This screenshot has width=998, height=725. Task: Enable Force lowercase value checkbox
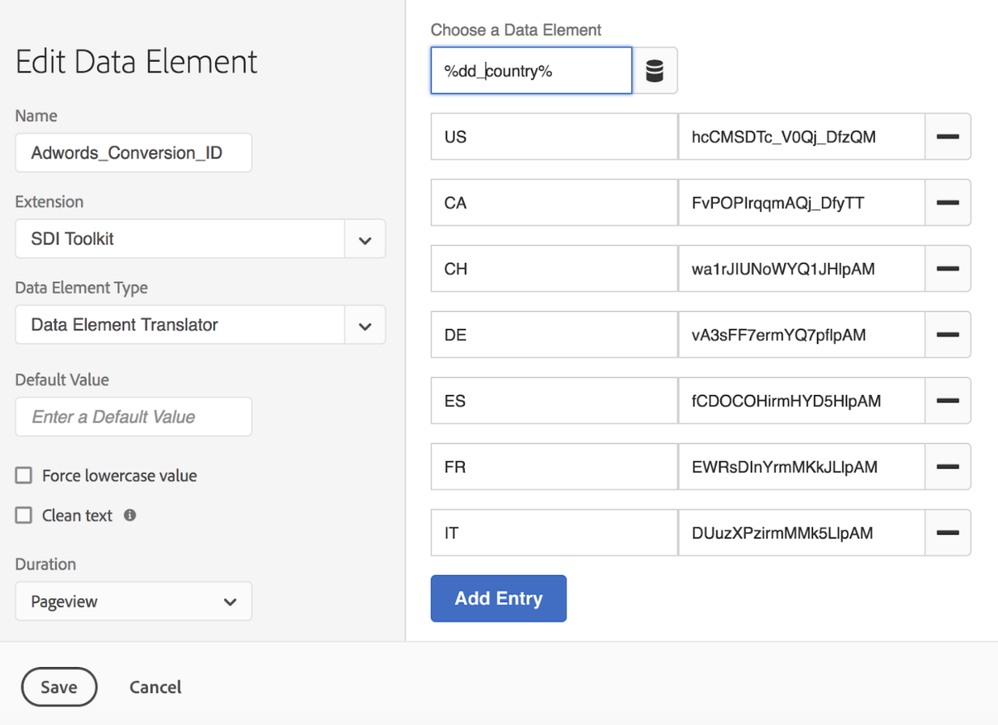[x=24, y=476]
